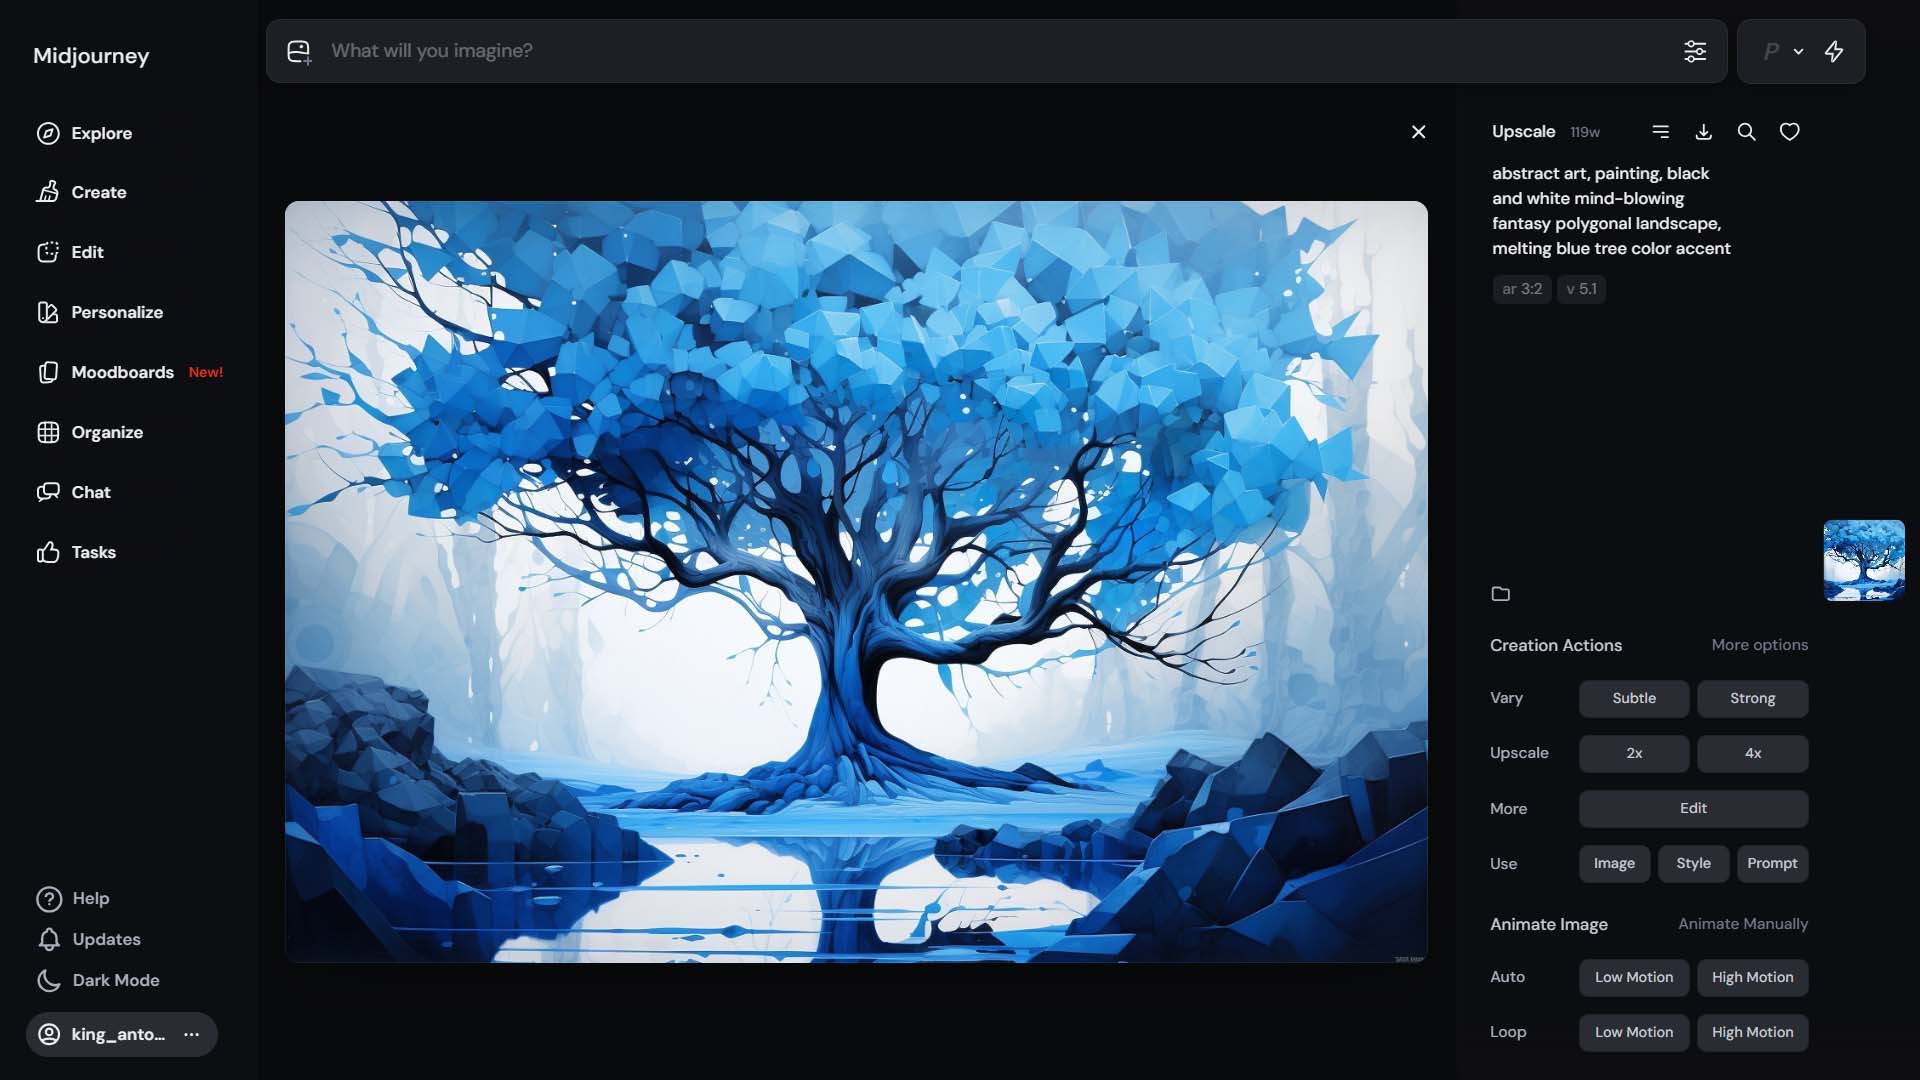Open the P personalization dropdown
Screen dimensions: 1920x1080
pyautogui.click(x=1781, y=51)
